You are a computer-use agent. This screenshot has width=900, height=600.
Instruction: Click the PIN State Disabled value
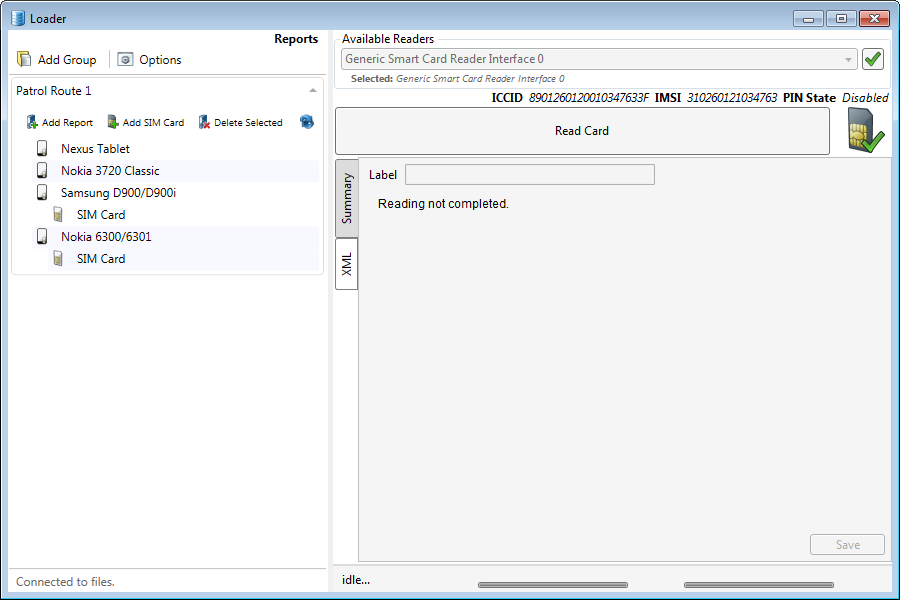865,98
